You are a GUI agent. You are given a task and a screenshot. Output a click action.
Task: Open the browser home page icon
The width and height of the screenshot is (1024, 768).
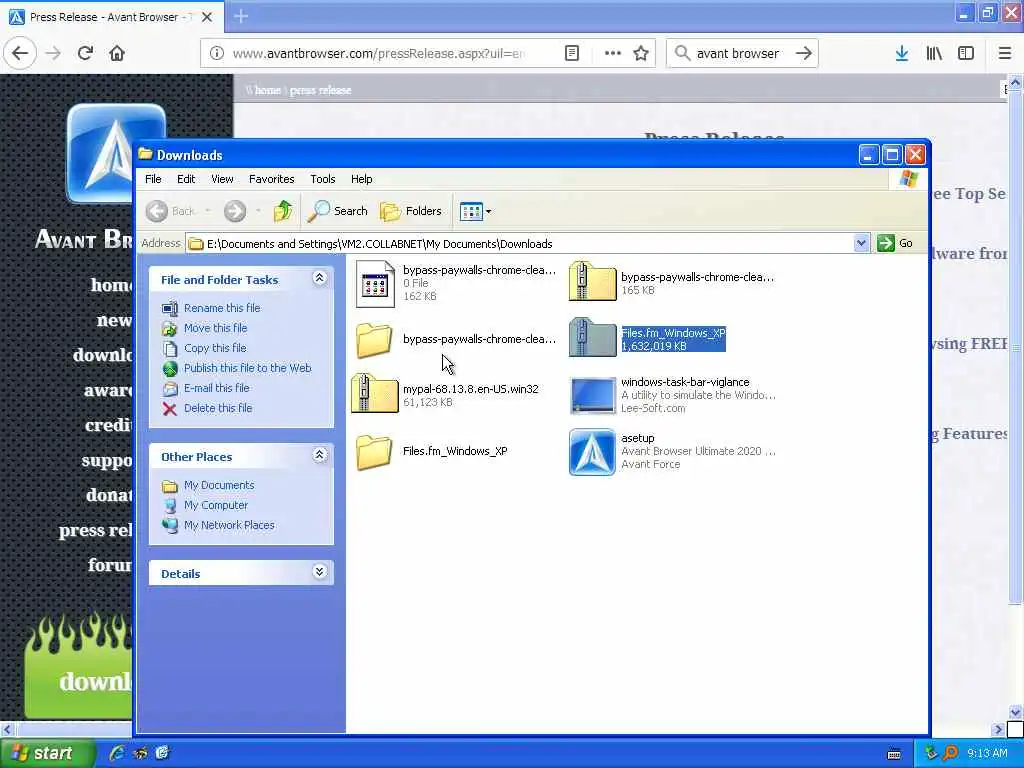click(117, 53)
